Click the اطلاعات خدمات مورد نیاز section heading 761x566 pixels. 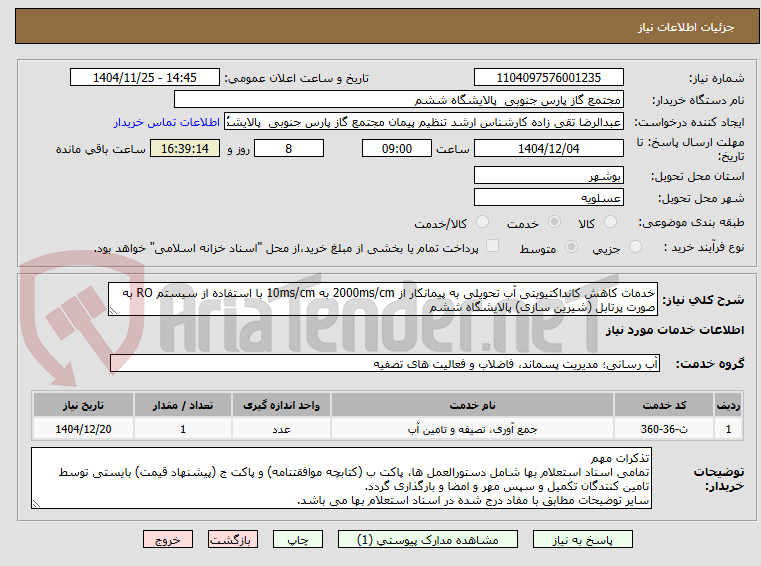pos(675,330)
